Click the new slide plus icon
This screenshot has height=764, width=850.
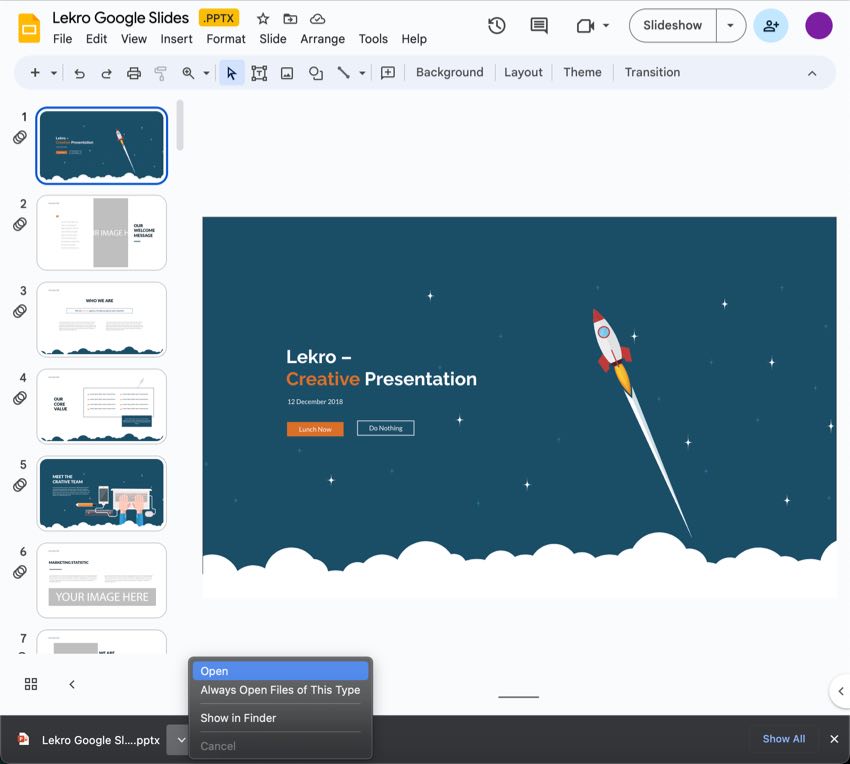[35, 72]
